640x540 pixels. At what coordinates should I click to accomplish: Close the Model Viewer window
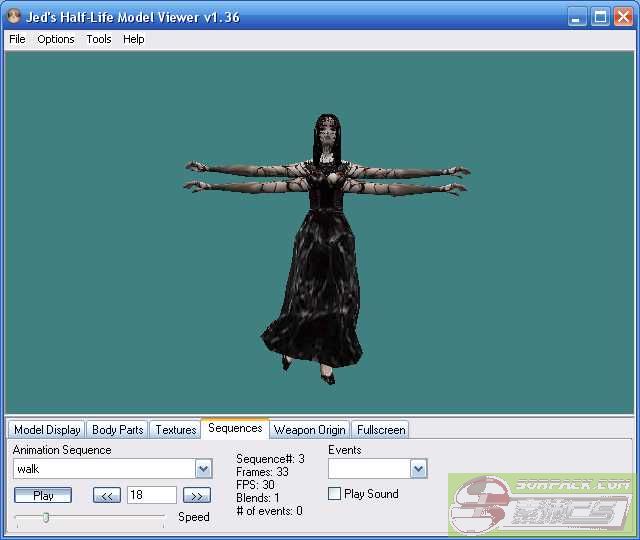click(x=624, y=17)
